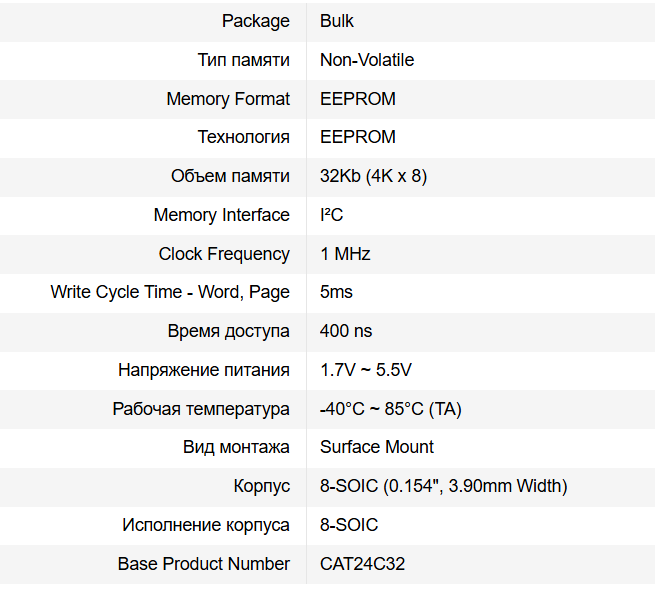655x597 pixels.
Task: Click the "Объем памяти" label
Action: pyautogui.click(x=230, y=176)
